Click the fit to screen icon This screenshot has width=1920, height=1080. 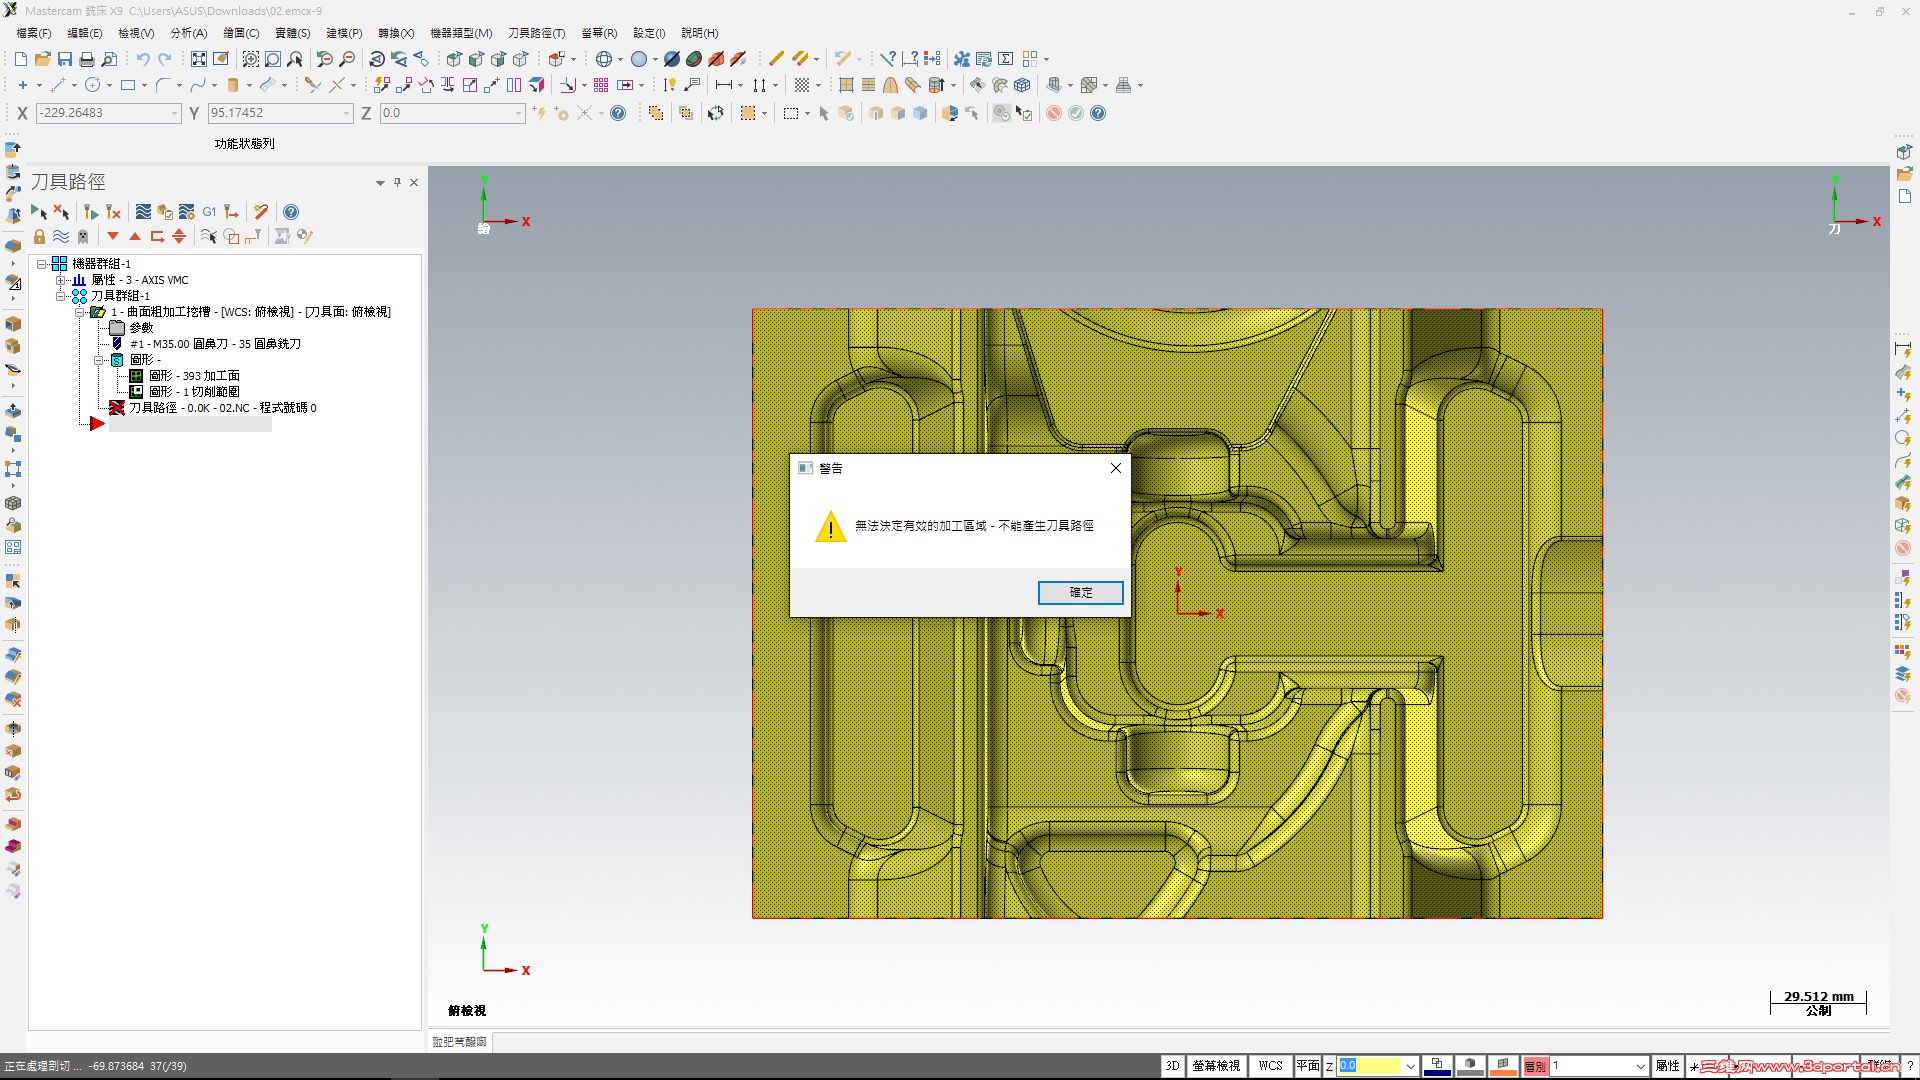point(199,59)
